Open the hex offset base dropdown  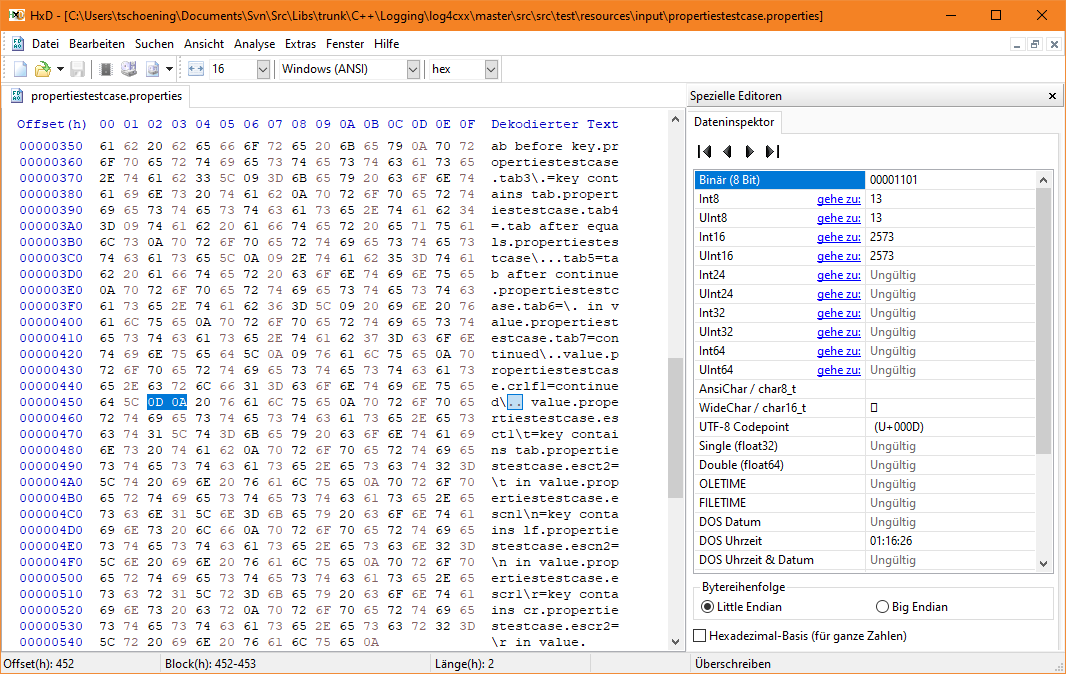point(491,69)
